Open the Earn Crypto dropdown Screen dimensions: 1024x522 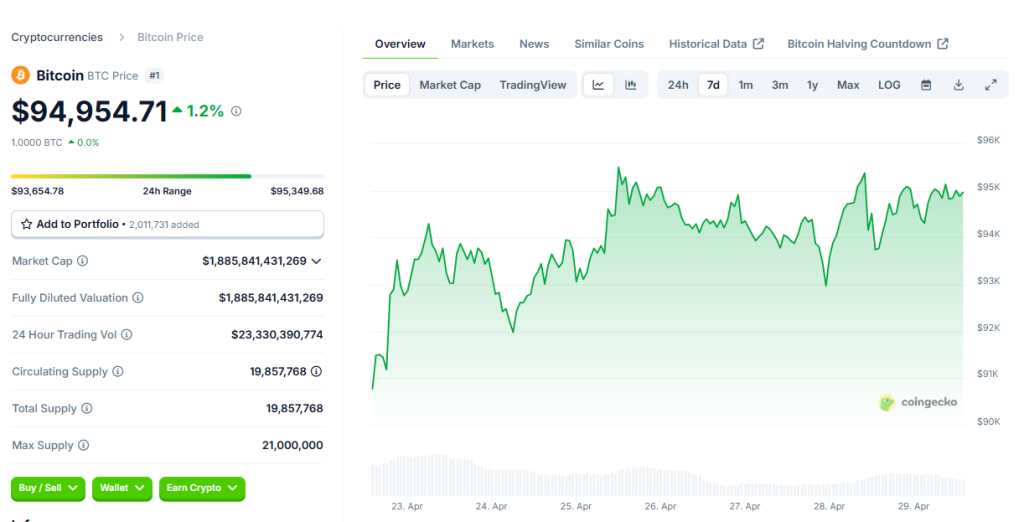tap(202, 488)
